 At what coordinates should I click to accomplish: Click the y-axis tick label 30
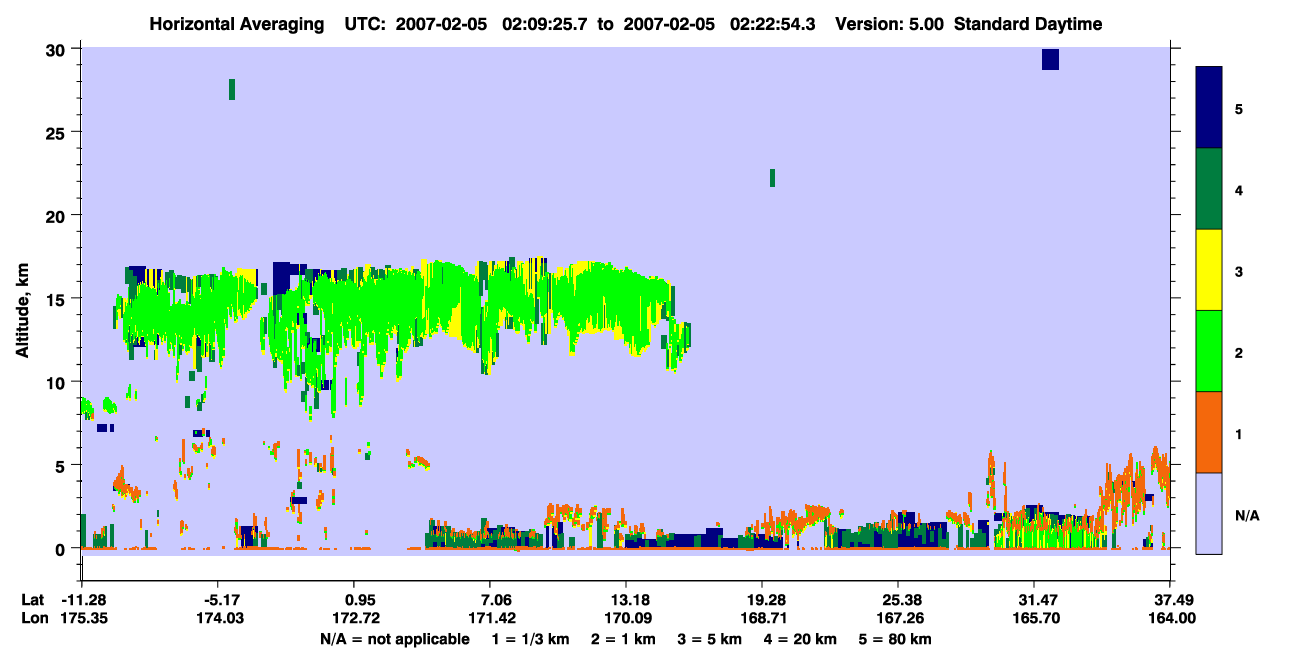point(58,49)
